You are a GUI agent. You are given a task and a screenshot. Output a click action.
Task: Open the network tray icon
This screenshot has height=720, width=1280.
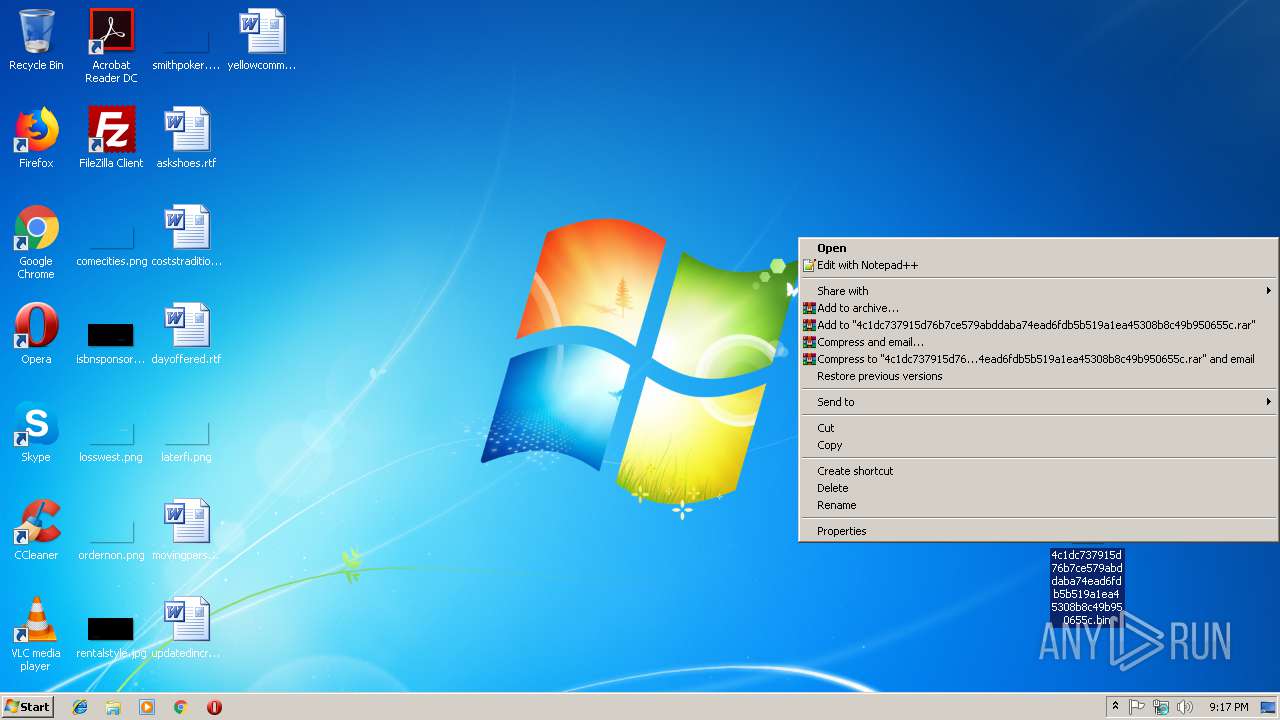pyautogui.click(x=1161, y=707)
